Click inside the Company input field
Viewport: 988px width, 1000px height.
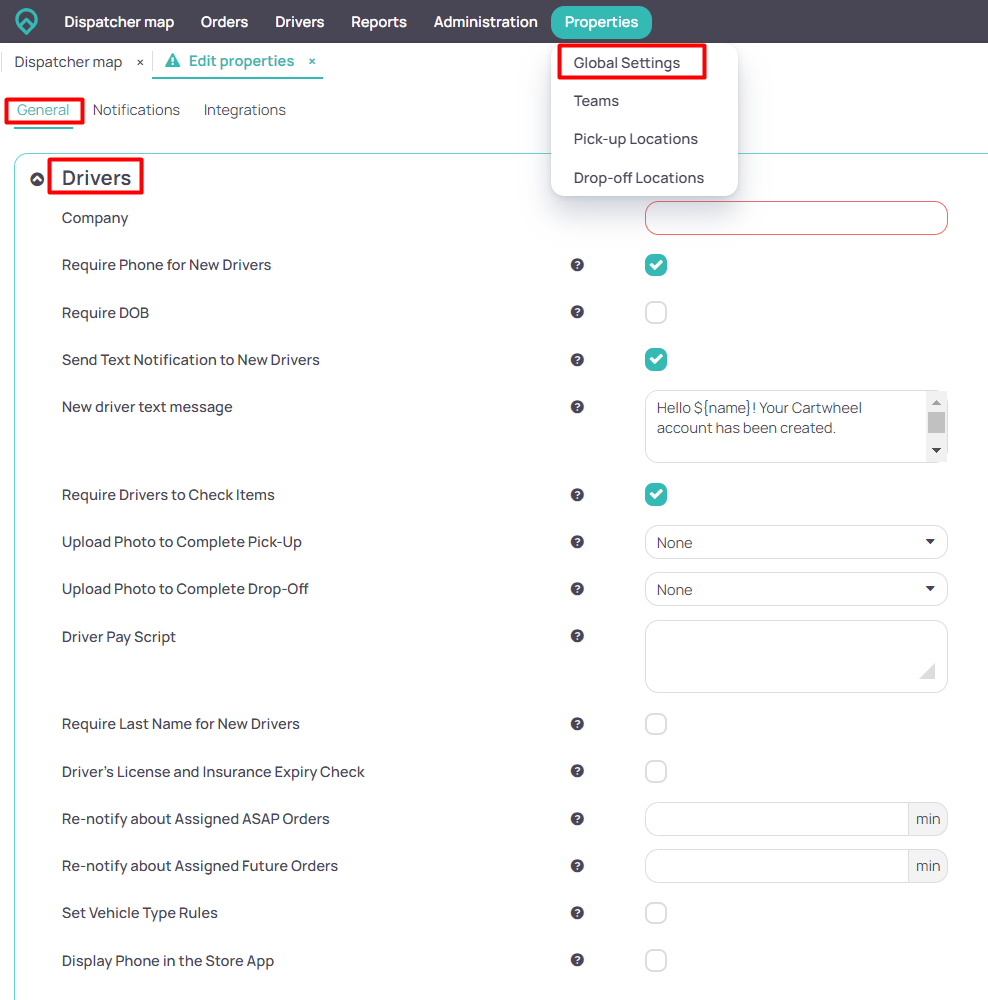pos(796,218)
